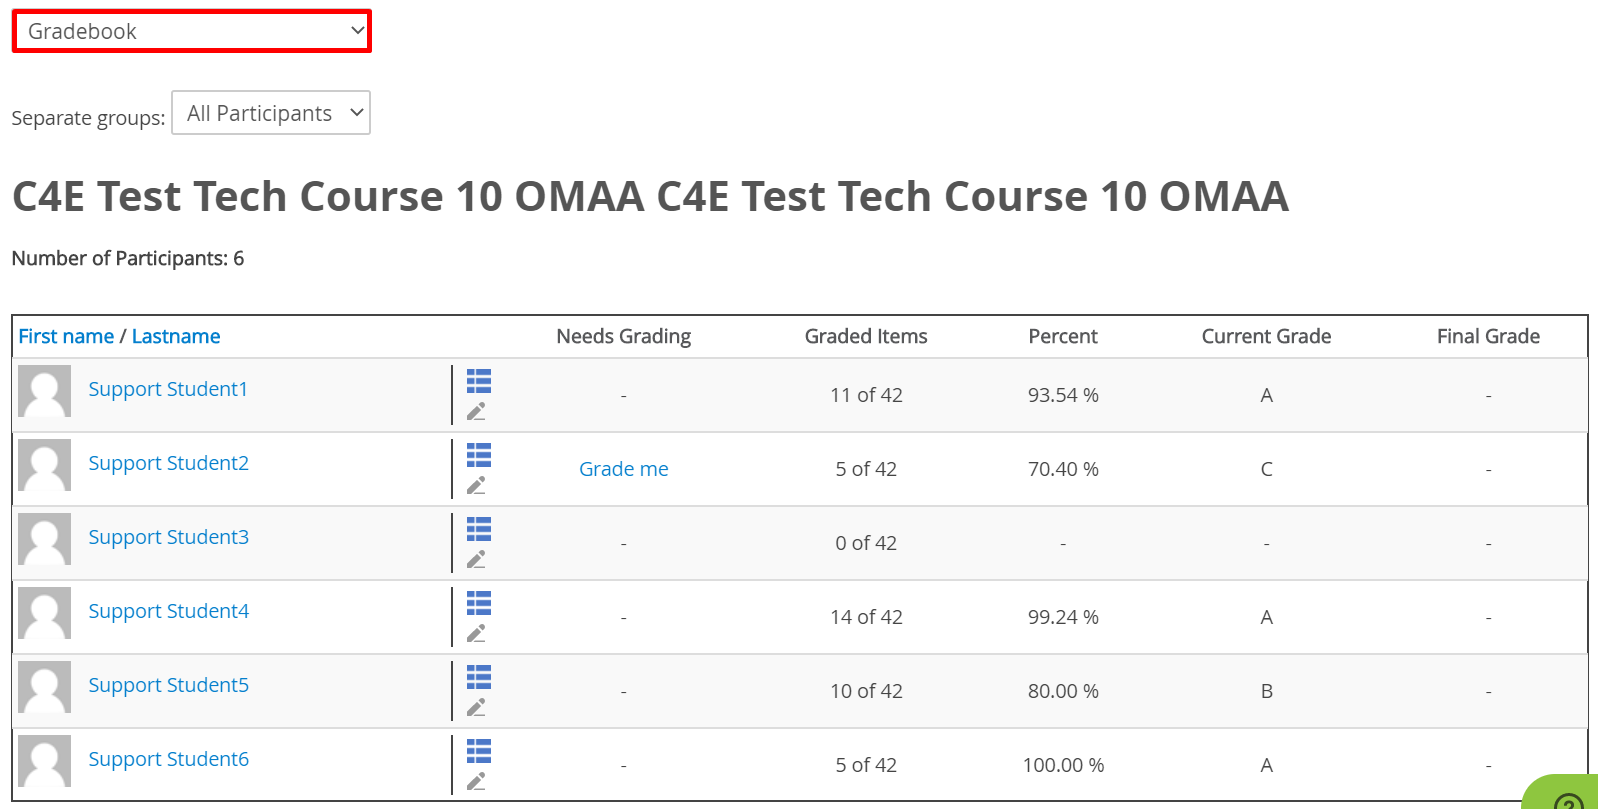The height and width of the screenshot is (809, 1598).
Task: Open the Gradebook dropdown menu
Action: click(x=192, y=31)
